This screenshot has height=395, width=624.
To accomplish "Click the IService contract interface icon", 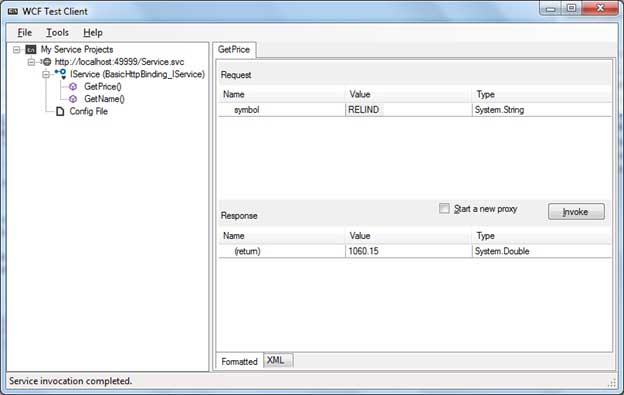I will point(61,74).
